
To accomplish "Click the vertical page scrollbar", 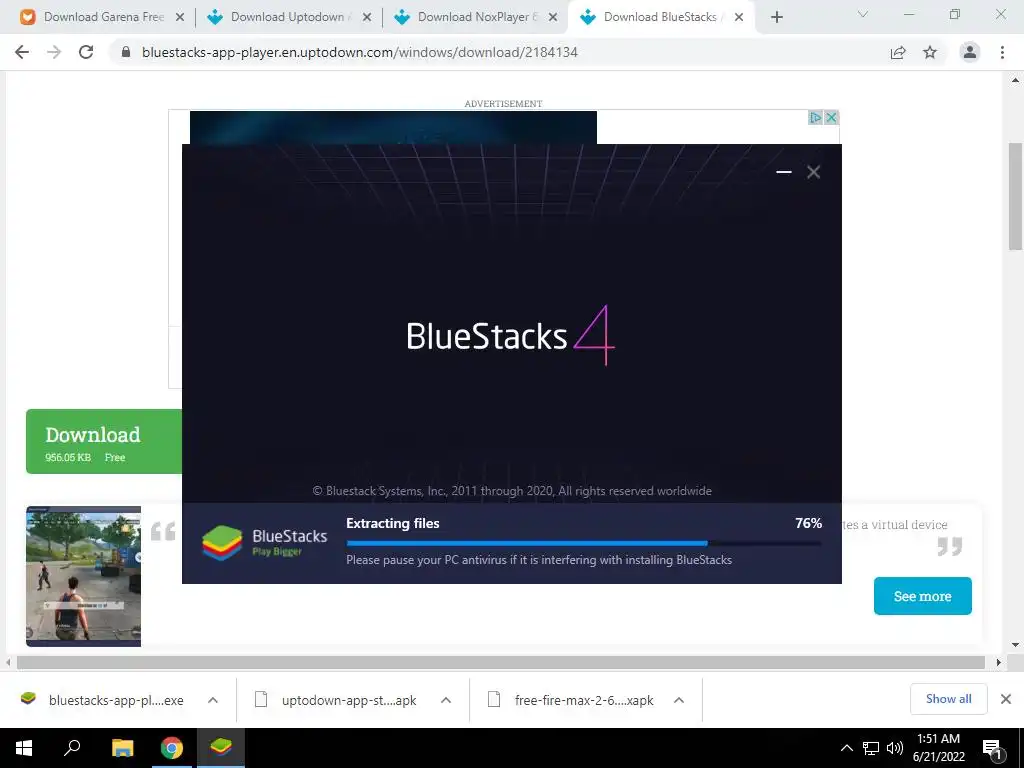I will (x=1015, y=196).
